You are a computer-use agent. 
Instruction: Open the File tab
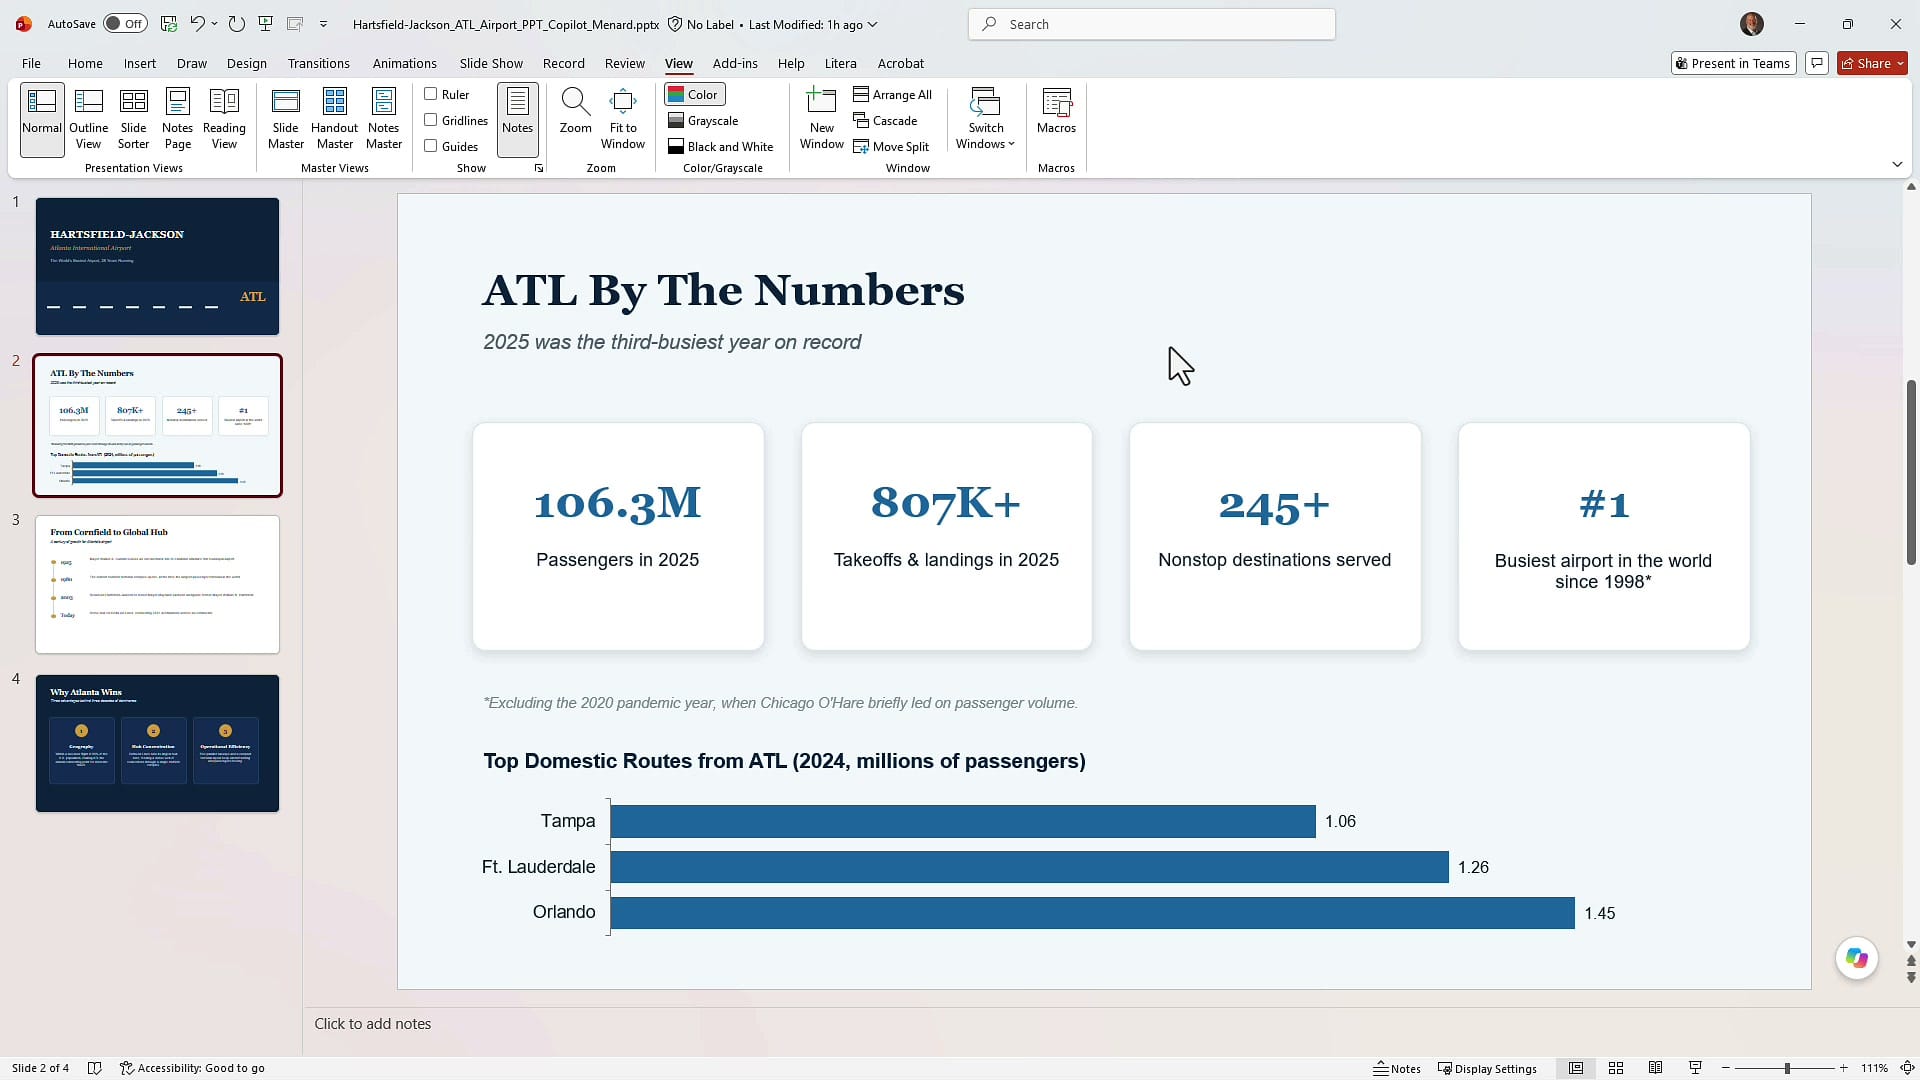point(31,63)
